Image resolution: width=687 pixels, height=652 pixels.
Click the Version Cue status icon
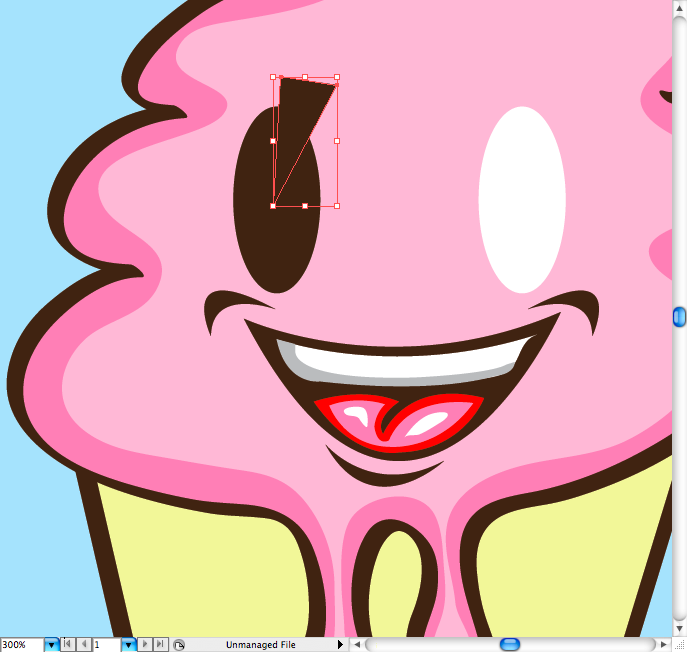179,645
